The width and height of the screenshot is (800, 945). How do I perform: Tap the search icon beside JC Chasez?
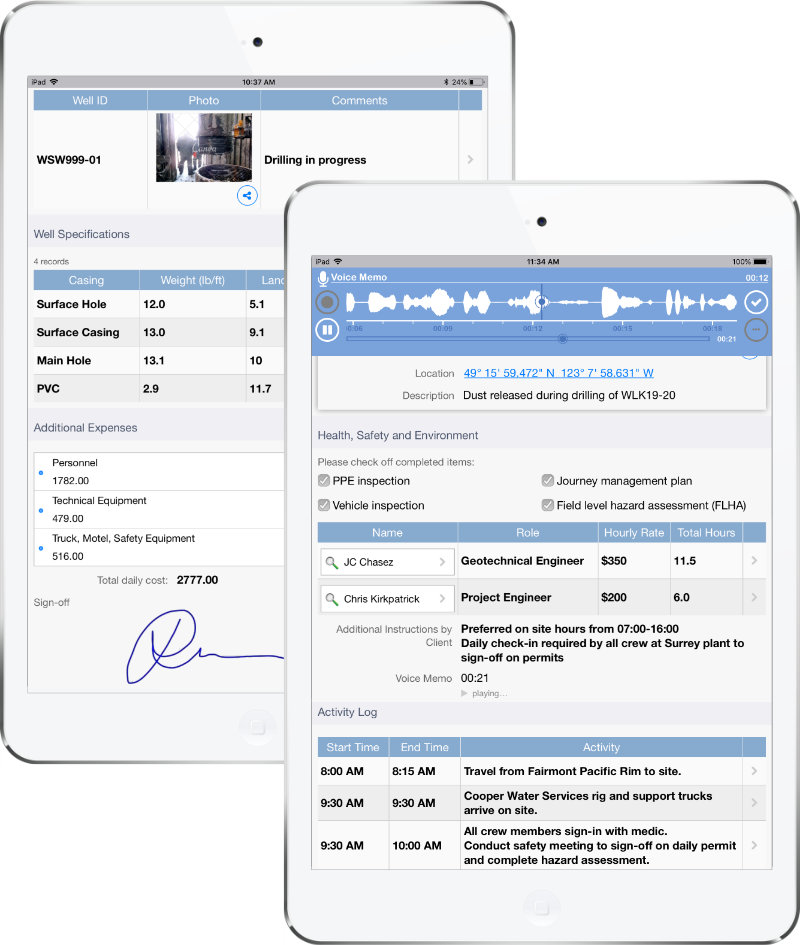click(x=332, y=562)
